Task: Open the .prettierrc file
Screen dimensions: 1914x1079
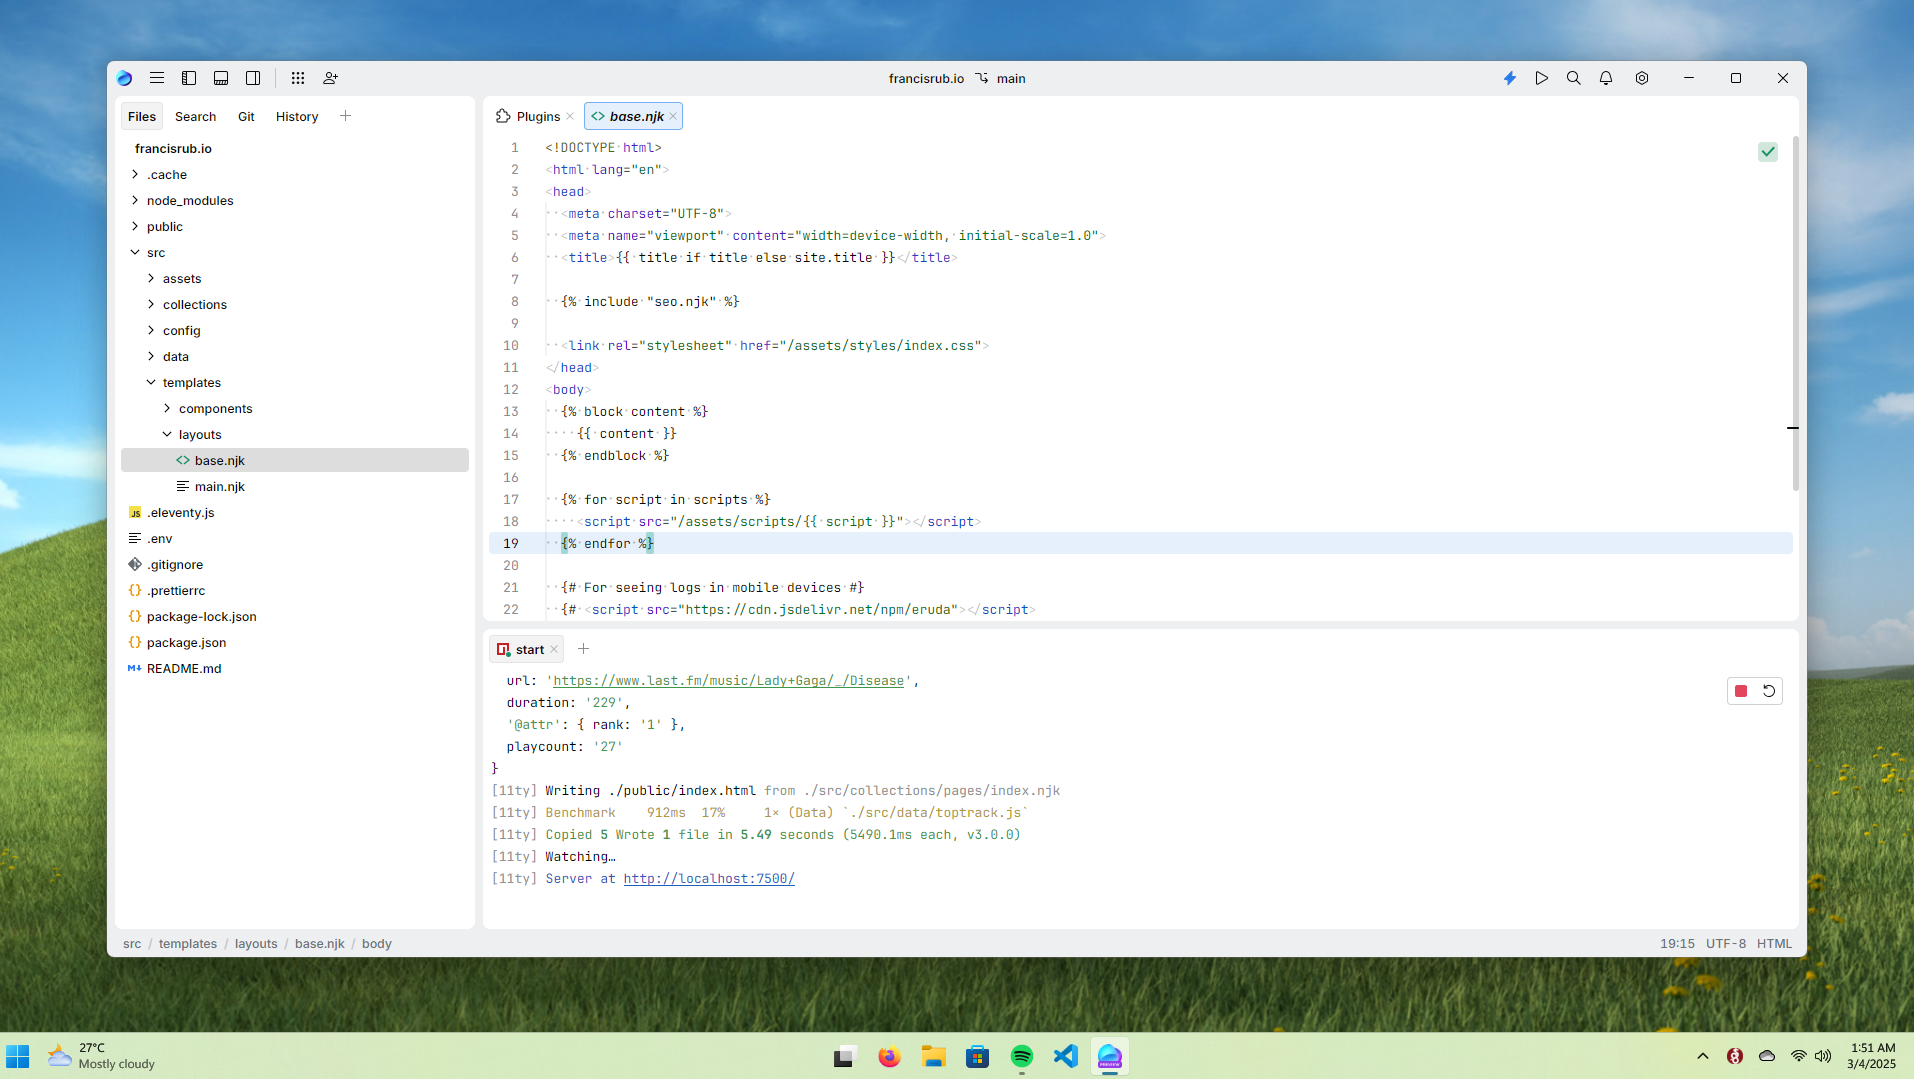Action: coord(295,590)
